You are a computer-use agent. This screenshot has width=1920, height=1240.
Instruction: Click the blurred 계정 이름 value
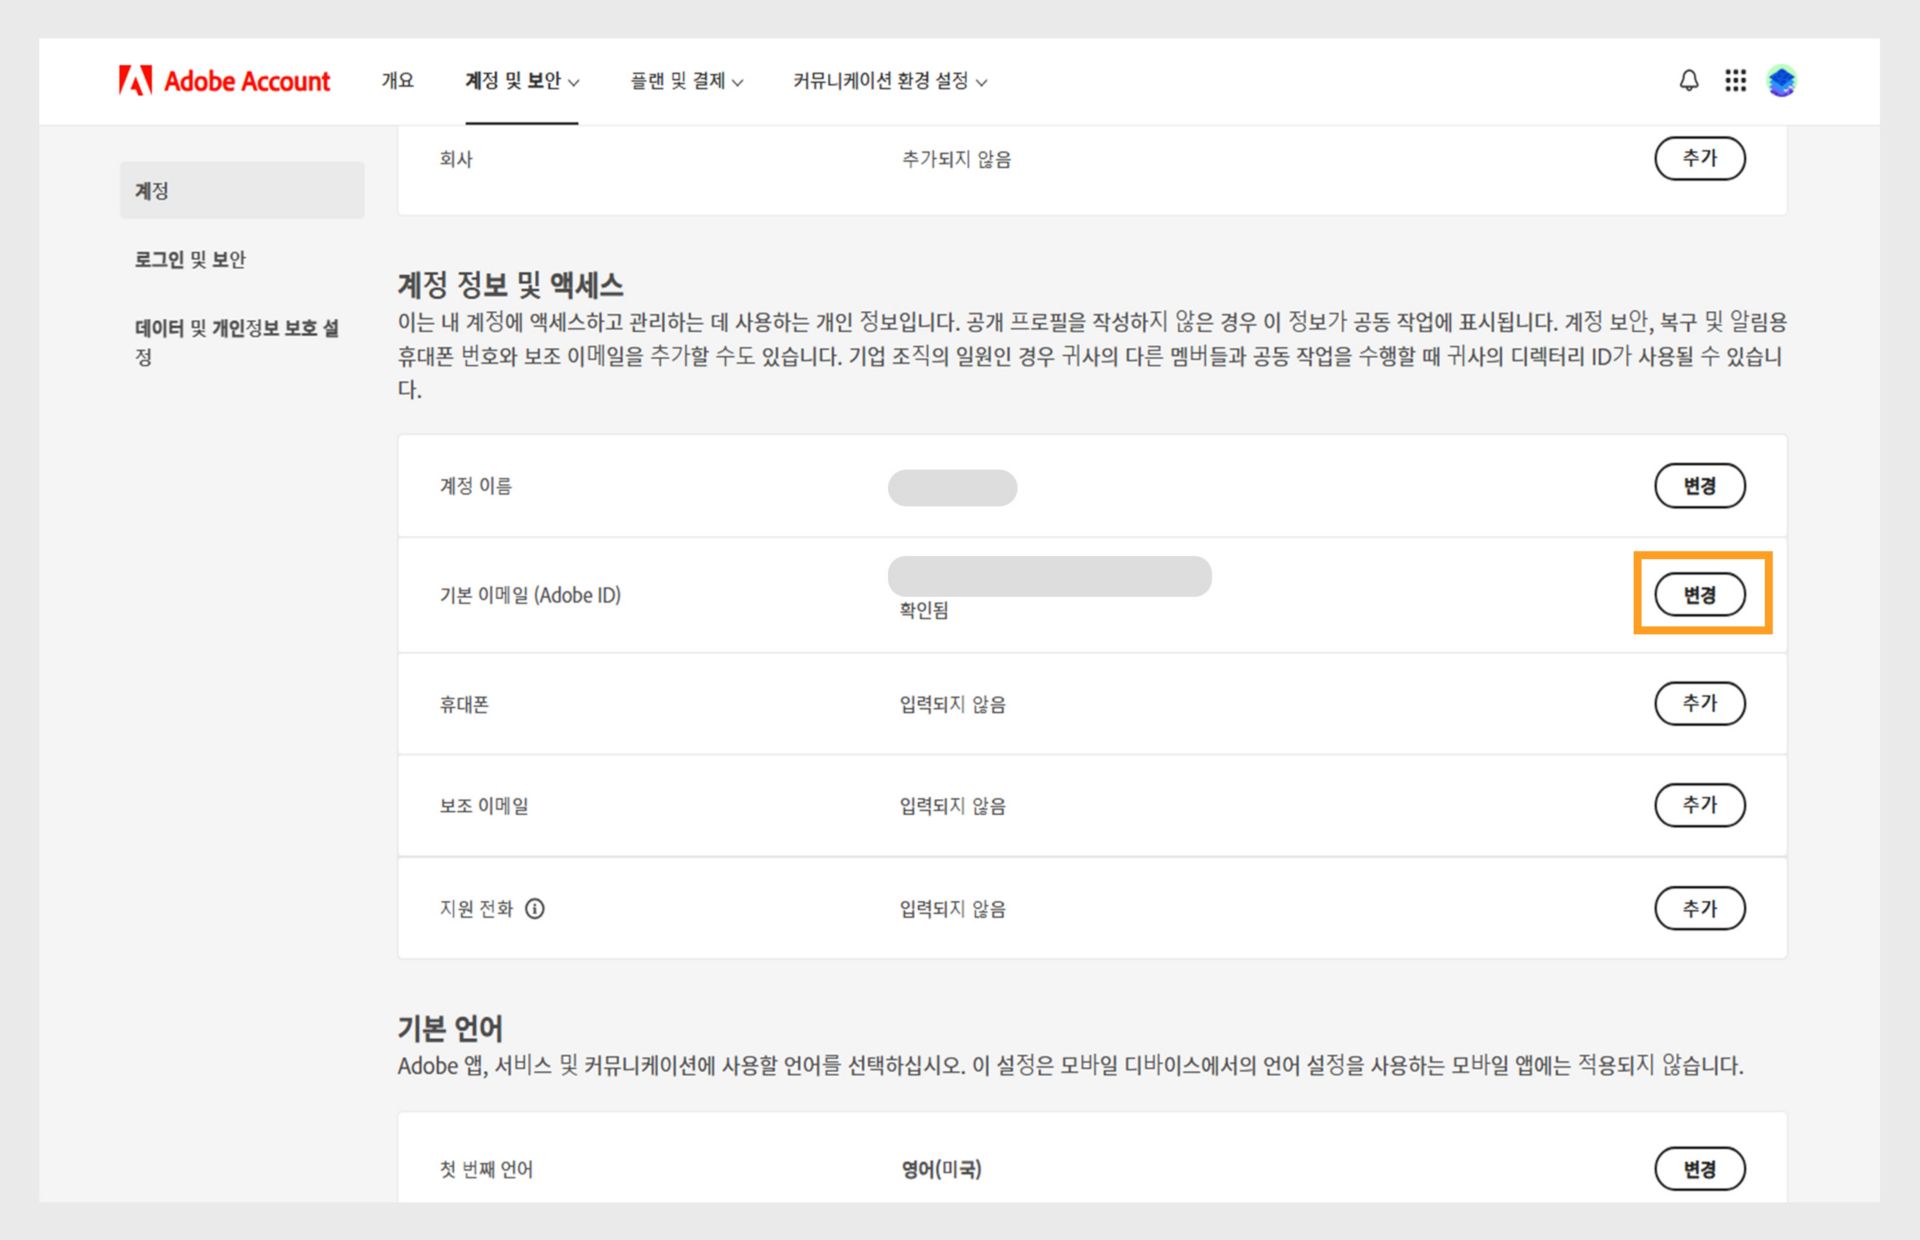click(x=952, y=488)
